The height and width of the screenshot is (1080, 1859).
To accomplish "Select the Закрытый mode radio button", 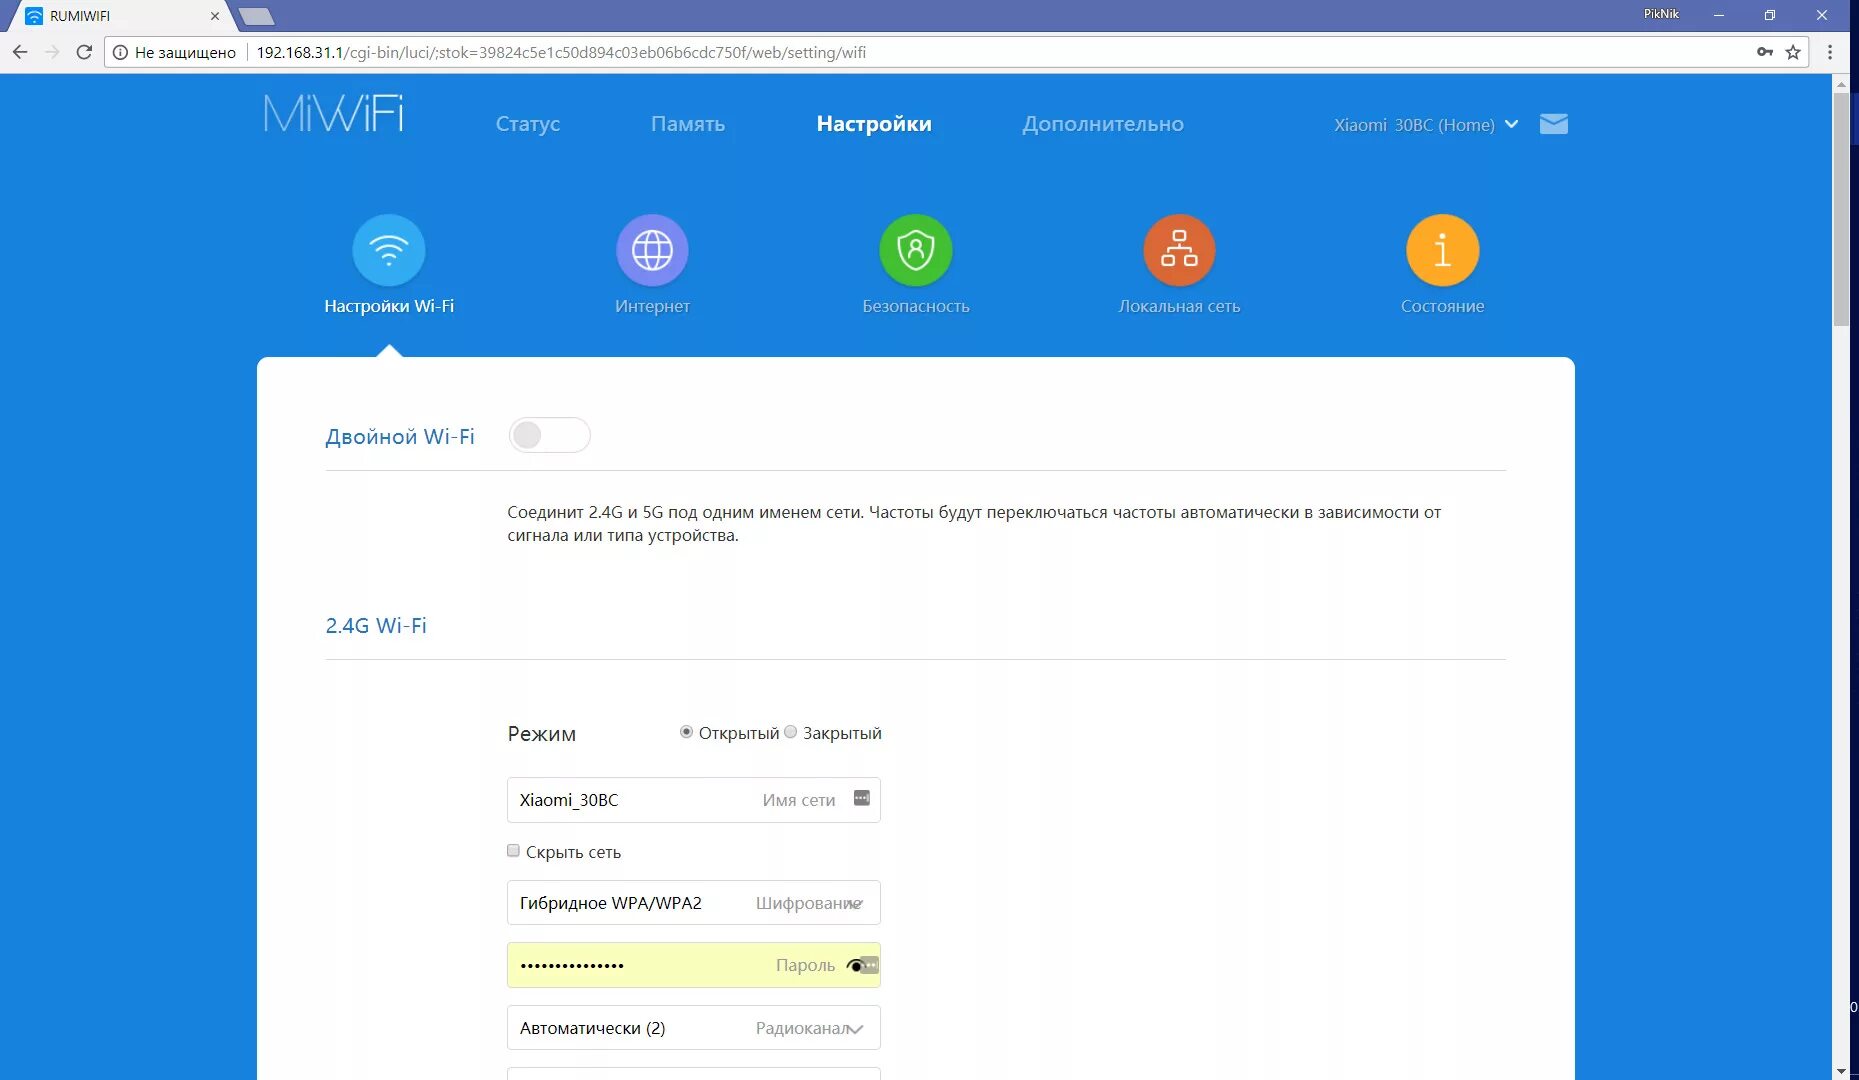I will [791, 732].
